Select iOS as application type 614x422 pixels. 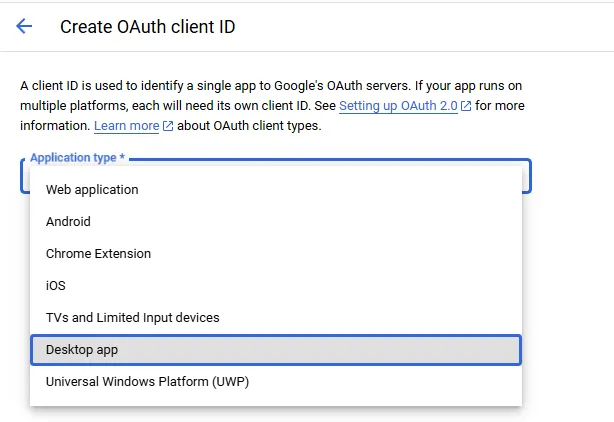[x=276, y=286]
